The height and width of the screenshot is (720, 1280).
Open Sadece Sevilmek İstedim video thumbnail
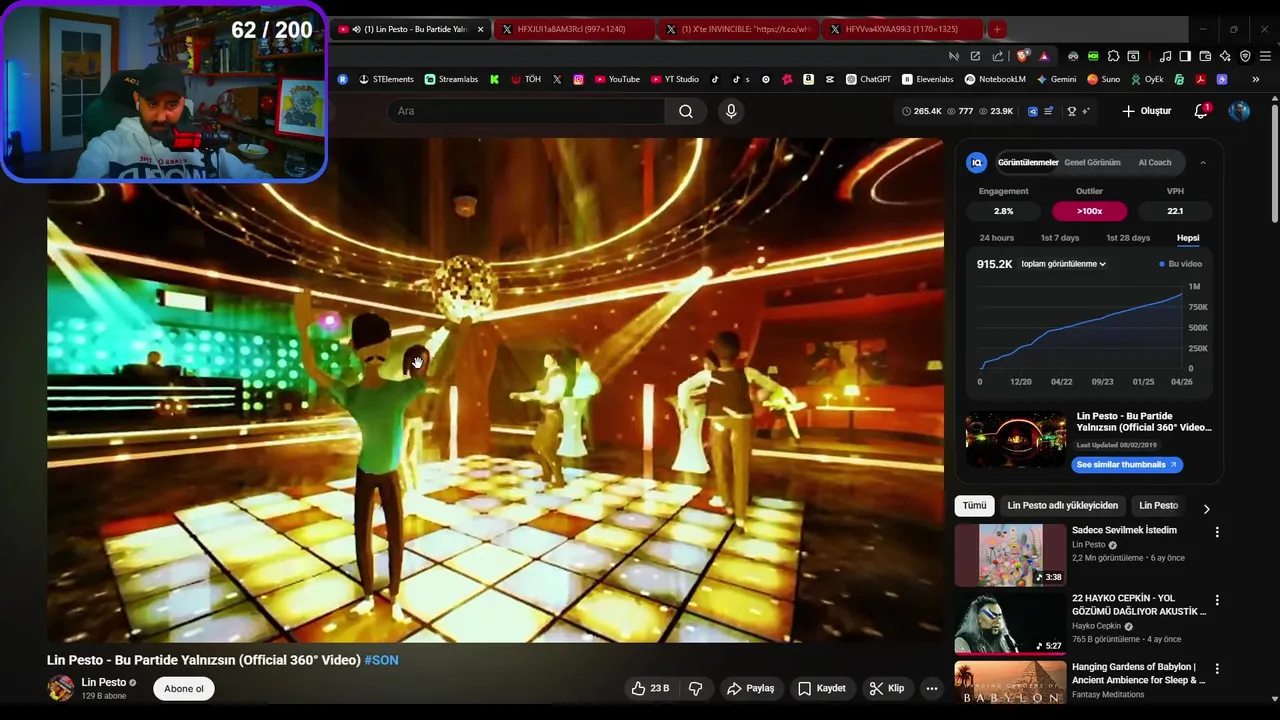click(1010, 555)
